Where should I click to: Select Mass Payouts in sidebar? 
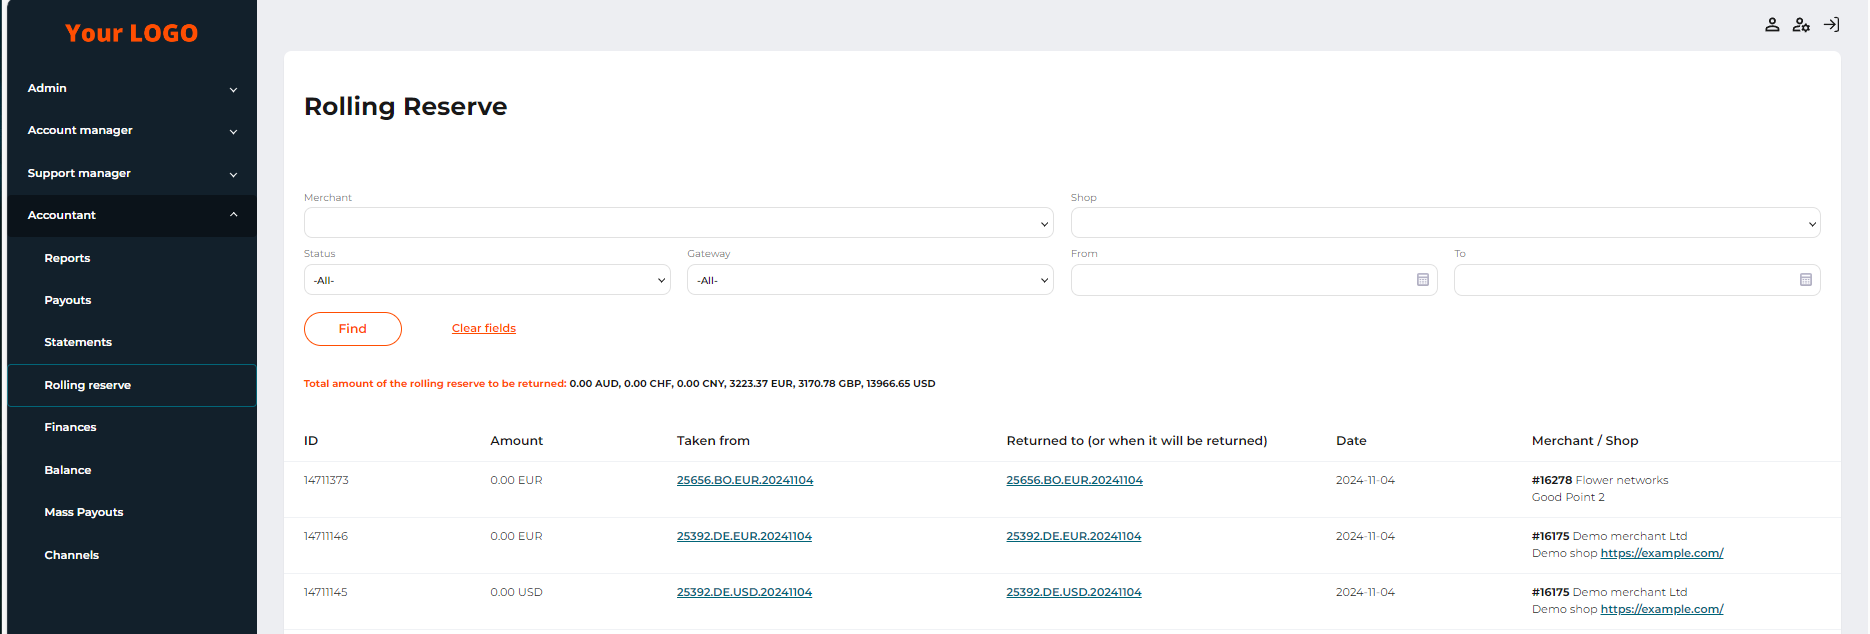(84, 512)
